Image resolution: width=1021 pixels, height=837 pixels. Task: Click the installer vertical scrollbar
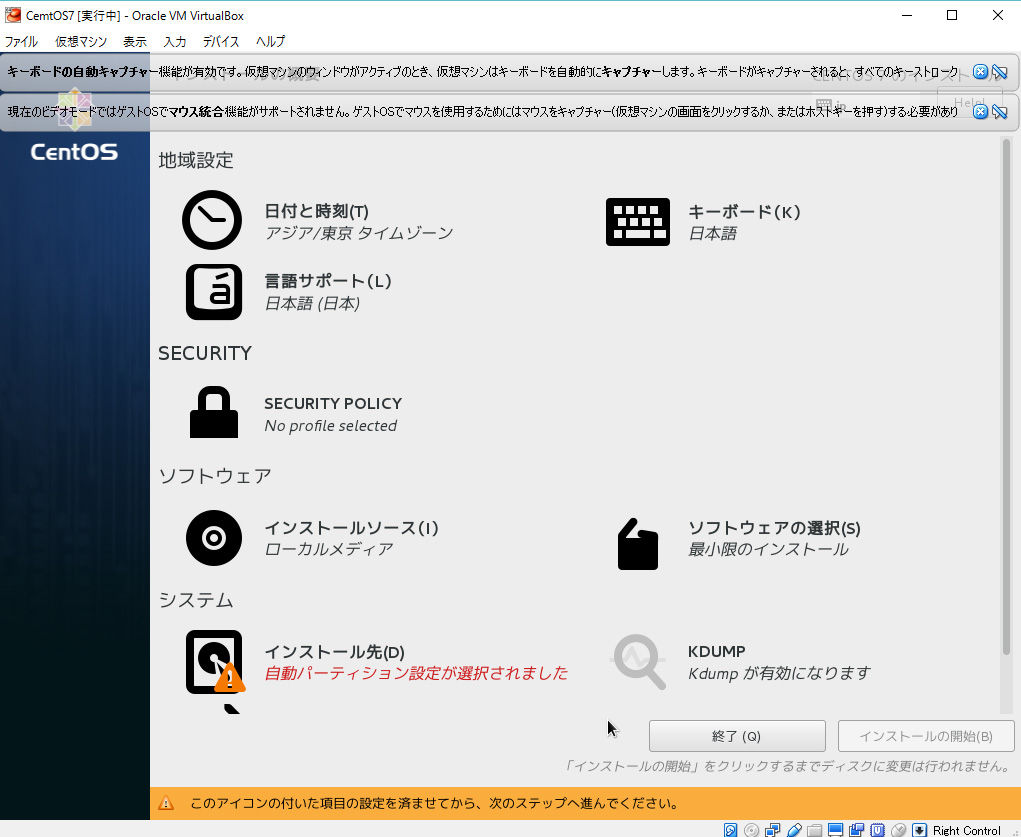(1006, 397)
